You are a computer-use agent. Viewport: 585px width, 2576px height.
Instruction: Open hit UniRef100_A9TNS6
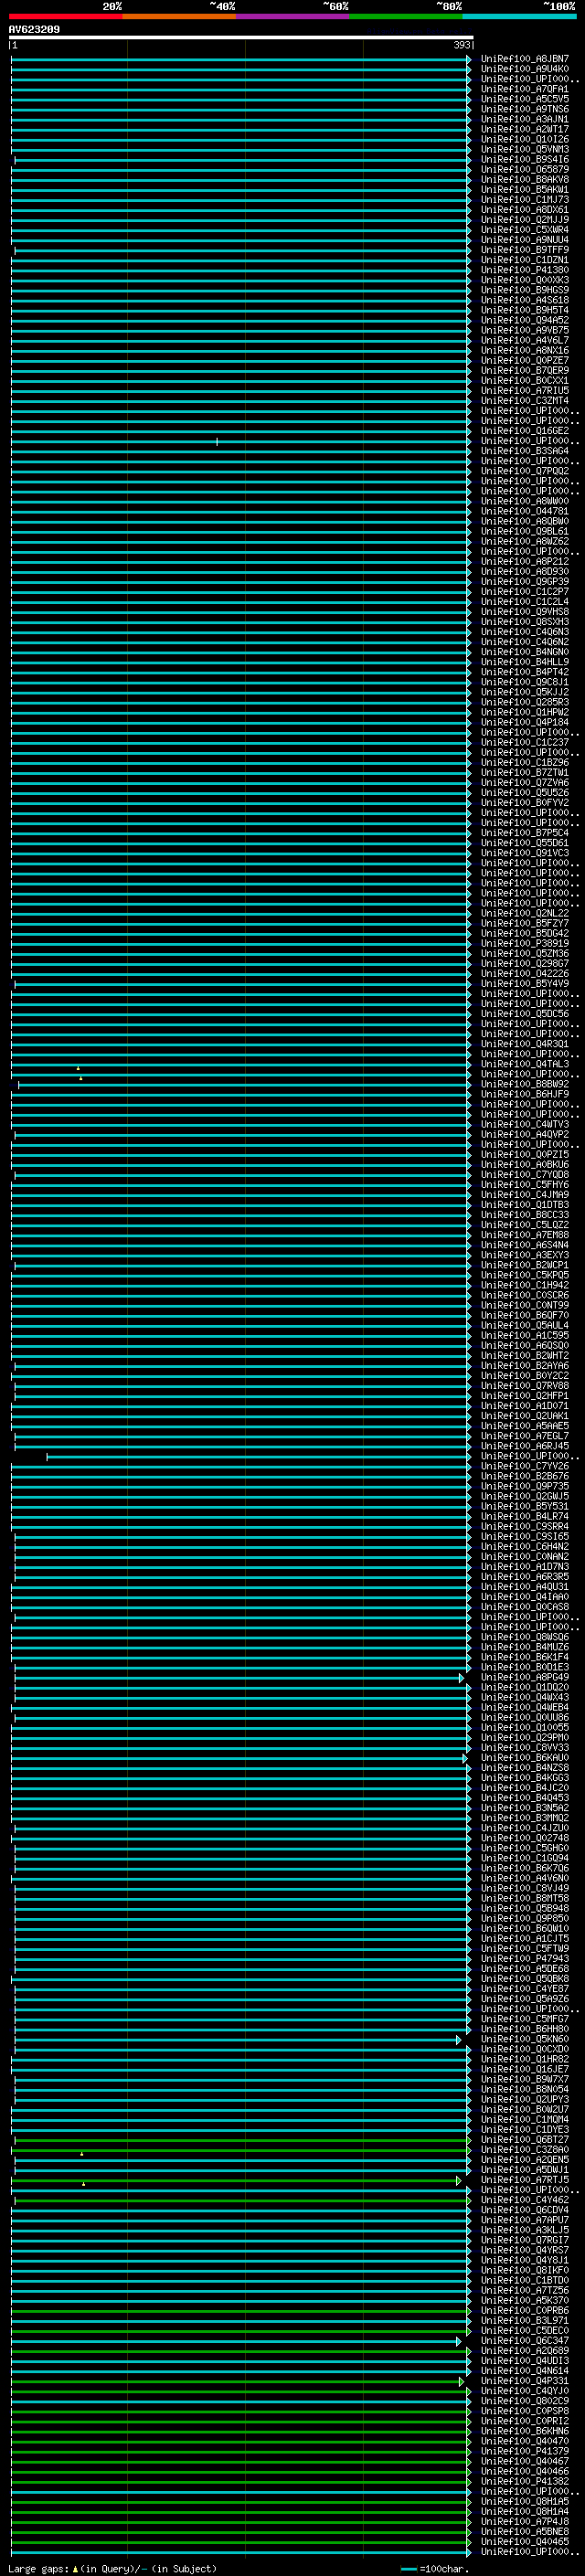pyautogui.click(x=525, y=109)
